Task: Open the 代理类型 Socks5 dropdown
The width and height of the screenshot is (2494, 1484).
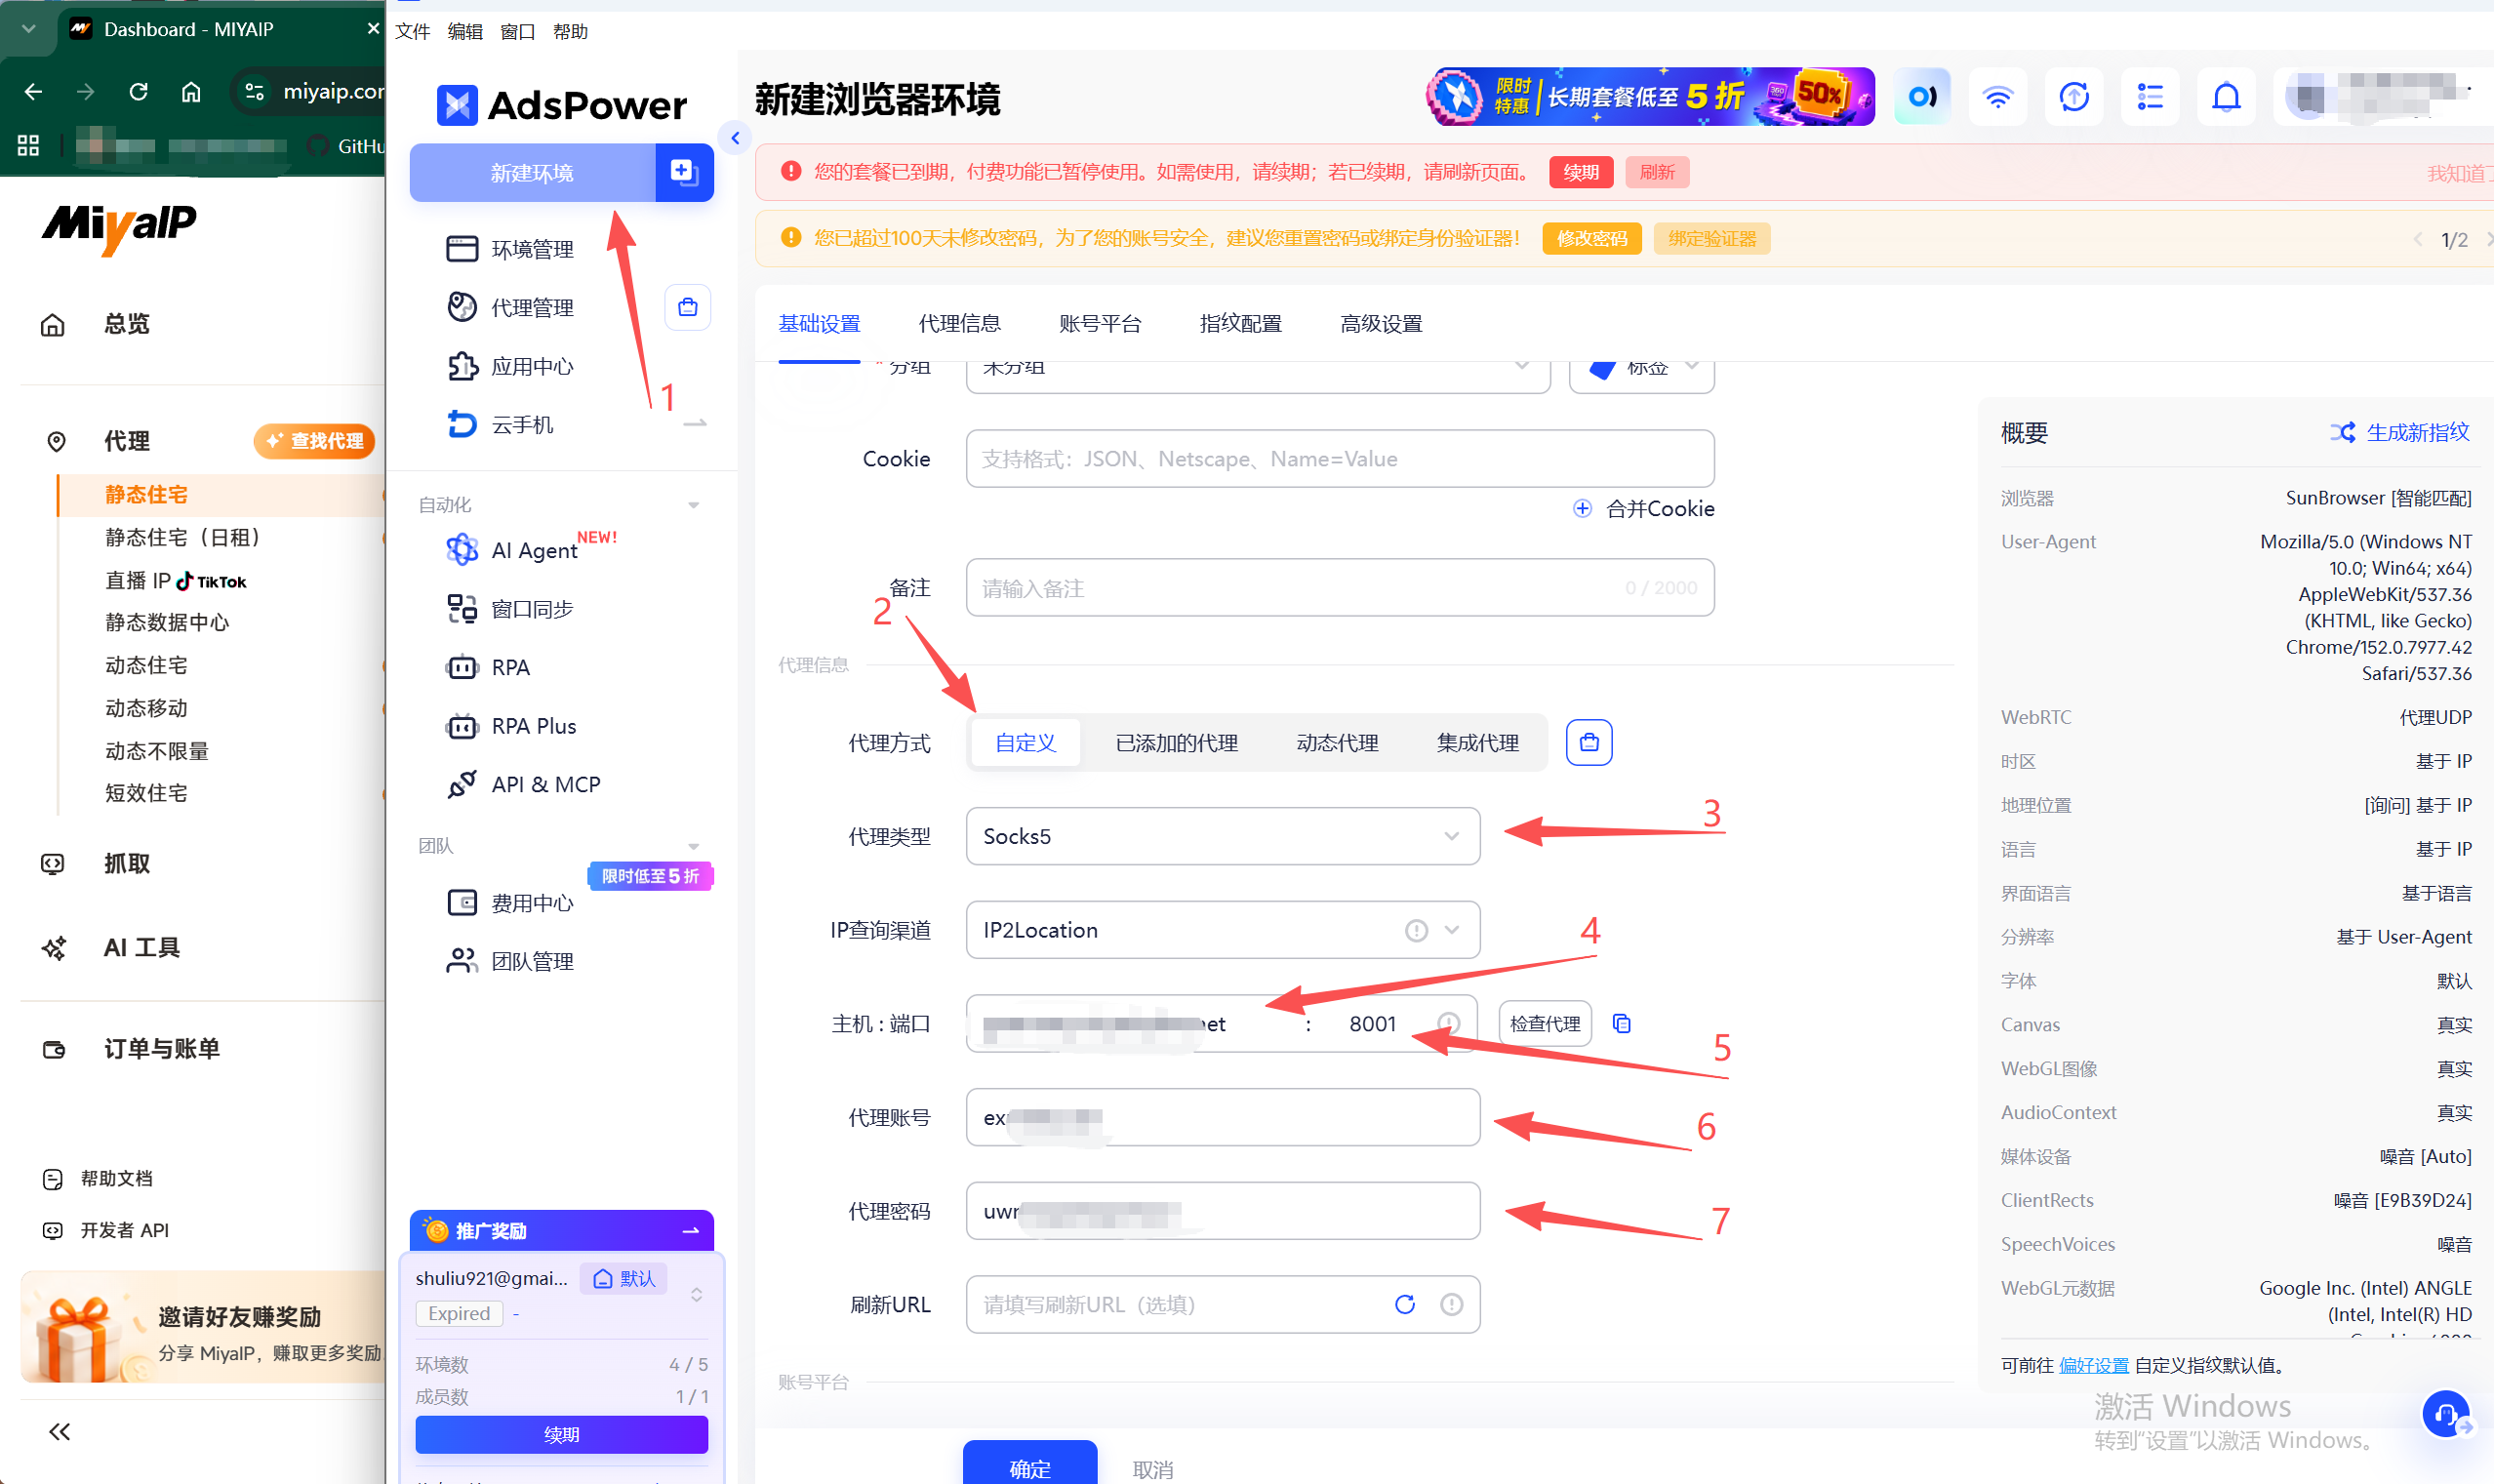Action: click(1223, 836)
